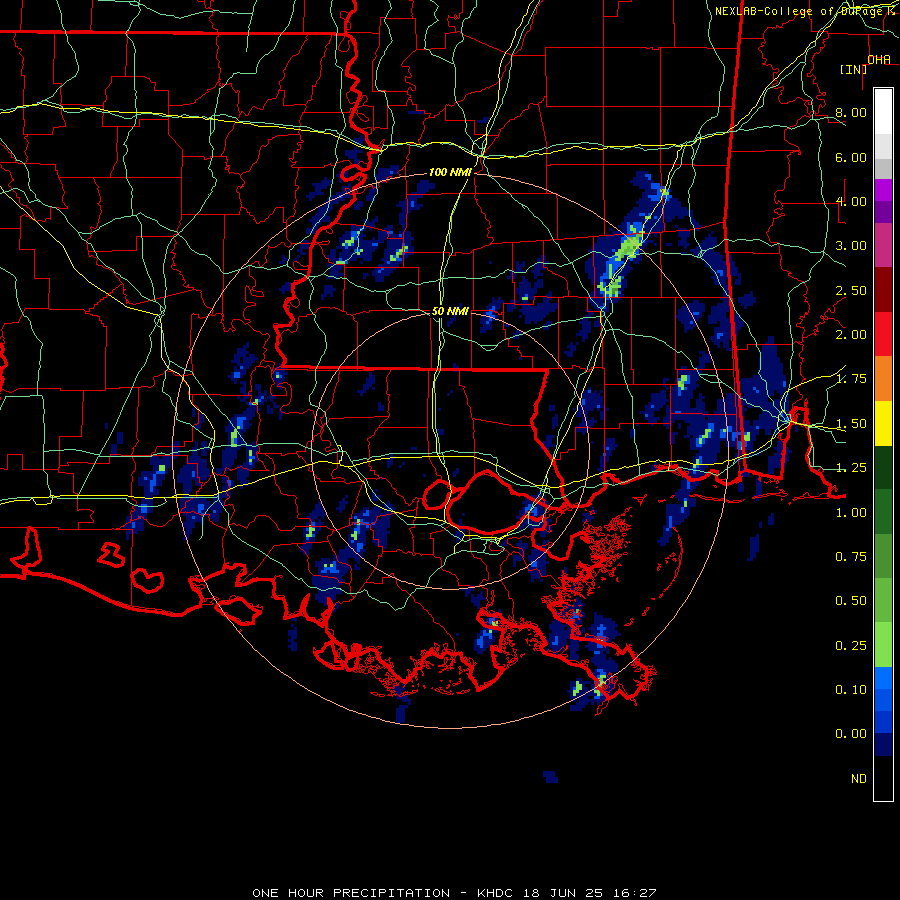The width and height of the screenshot is (900, 900).
Task: Click the 1.00 legend value
Action: (x=851, y=513)
